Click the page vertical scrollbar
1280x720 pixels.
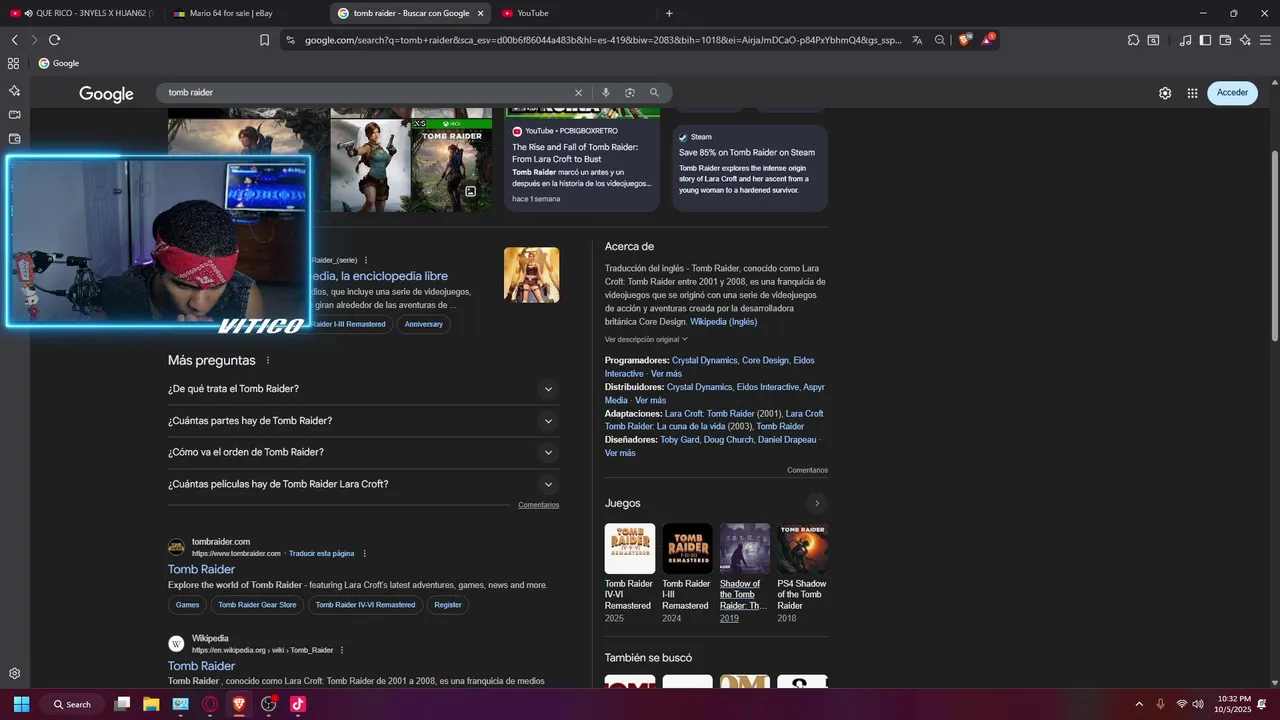(1274, 245)
